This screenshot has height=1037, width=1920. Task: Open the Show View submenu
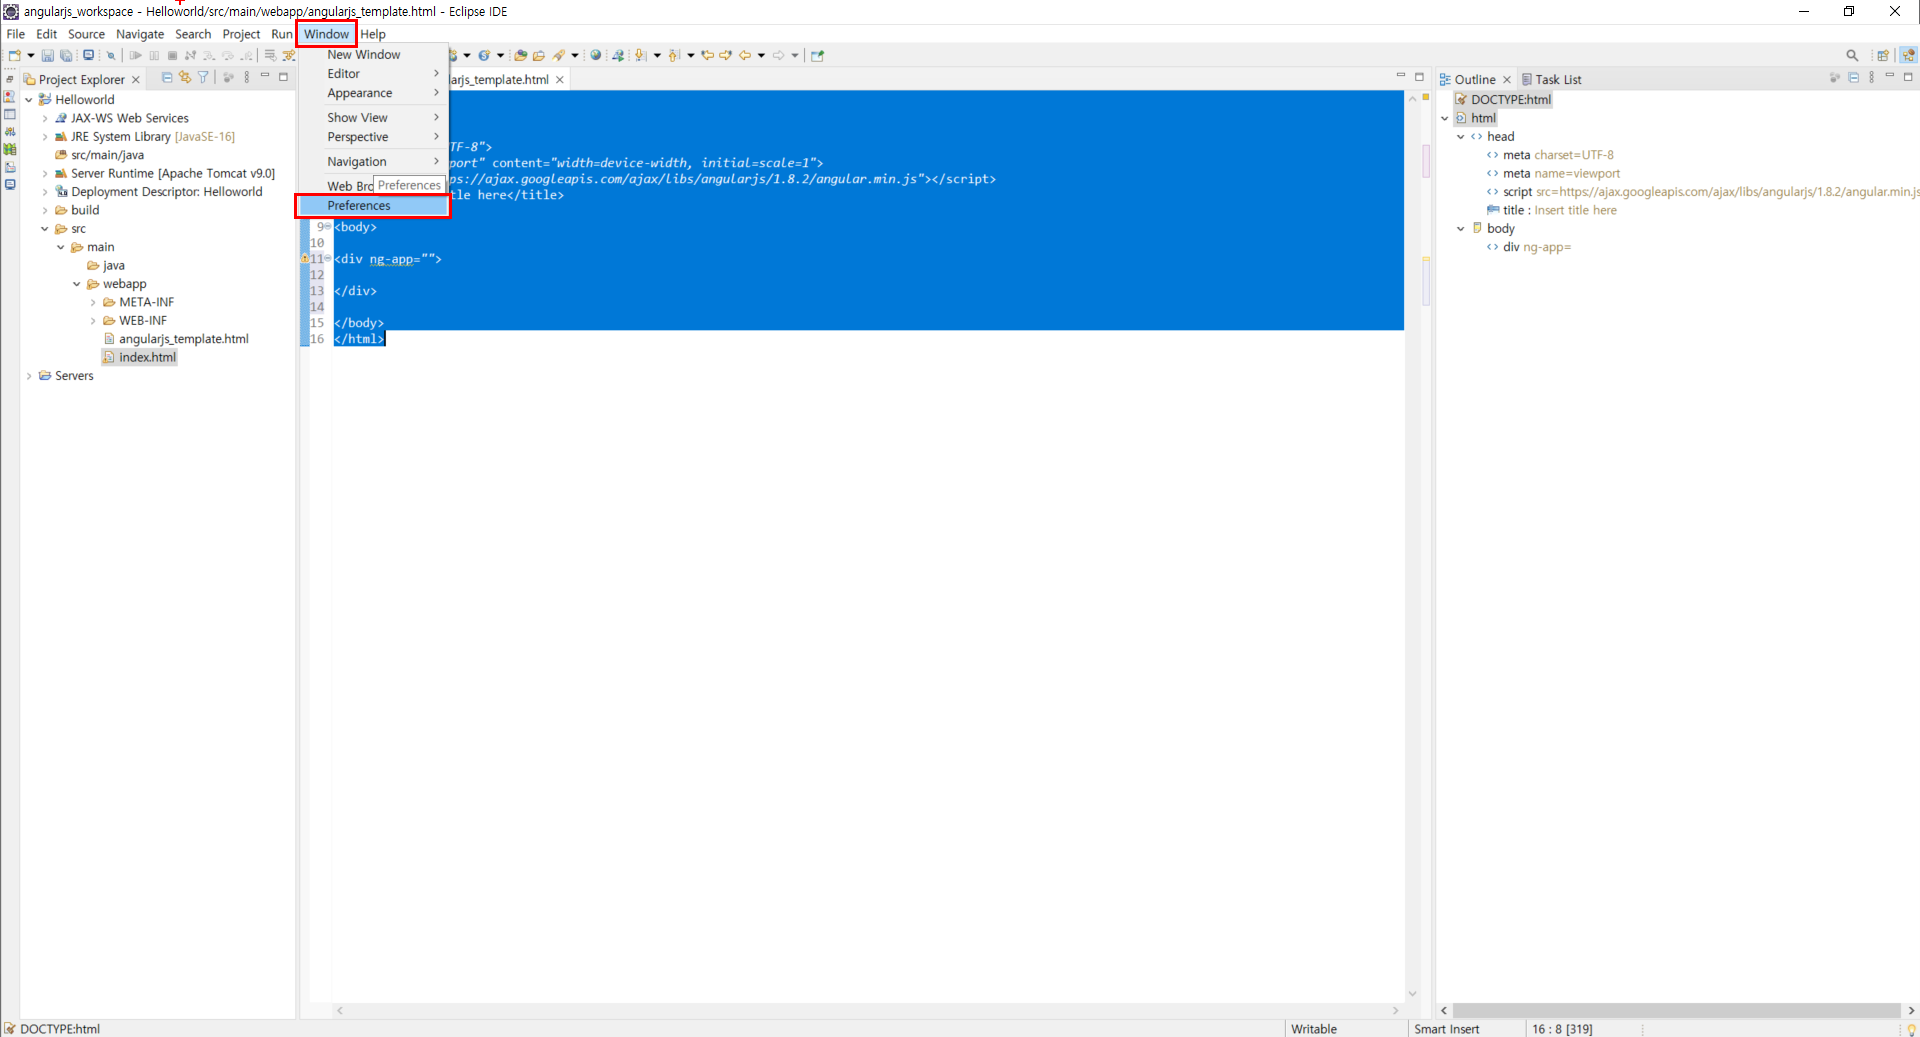tap(373, 118)
